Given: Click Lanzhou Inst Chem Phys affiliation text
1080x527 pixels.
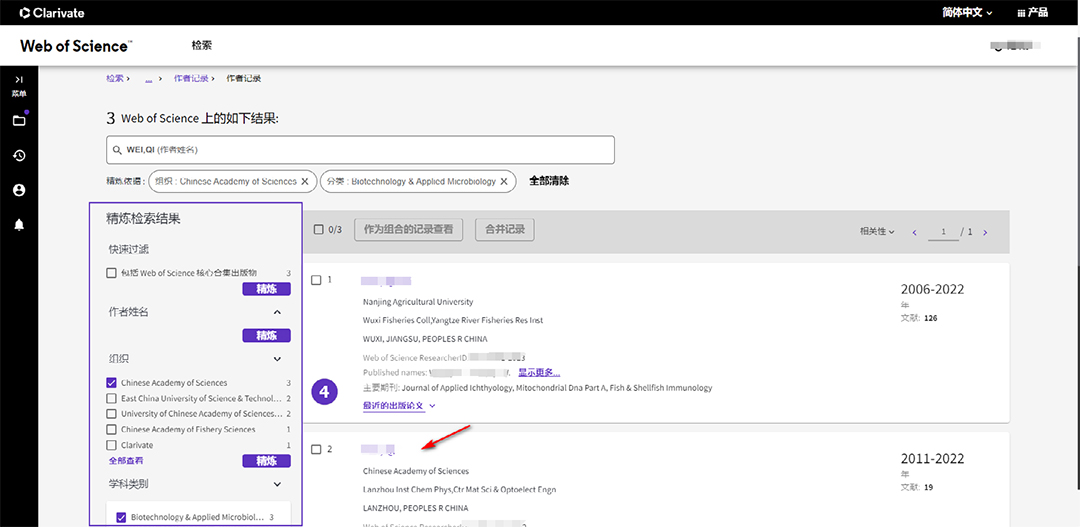Looking at the screenshot, I should (x=459, y=490).
